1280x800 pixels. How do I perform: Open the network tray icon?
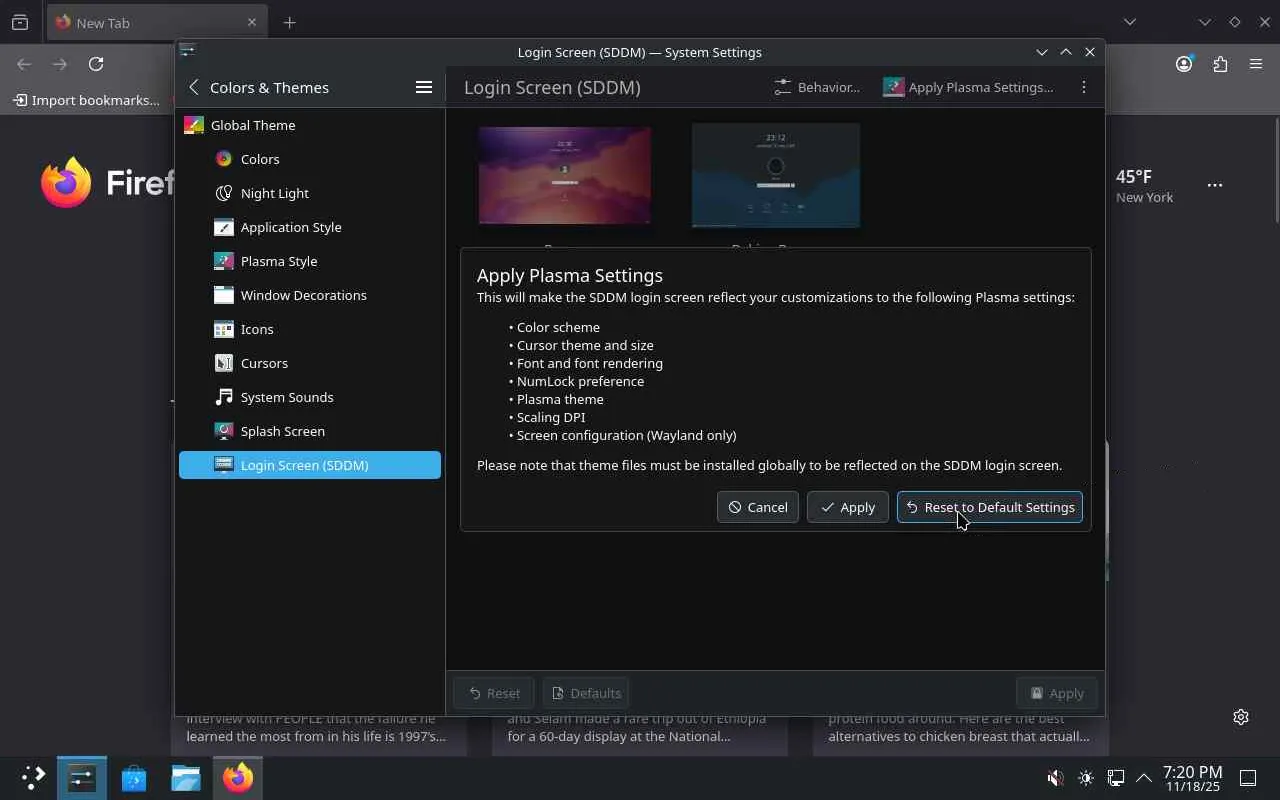(1116, 778)
